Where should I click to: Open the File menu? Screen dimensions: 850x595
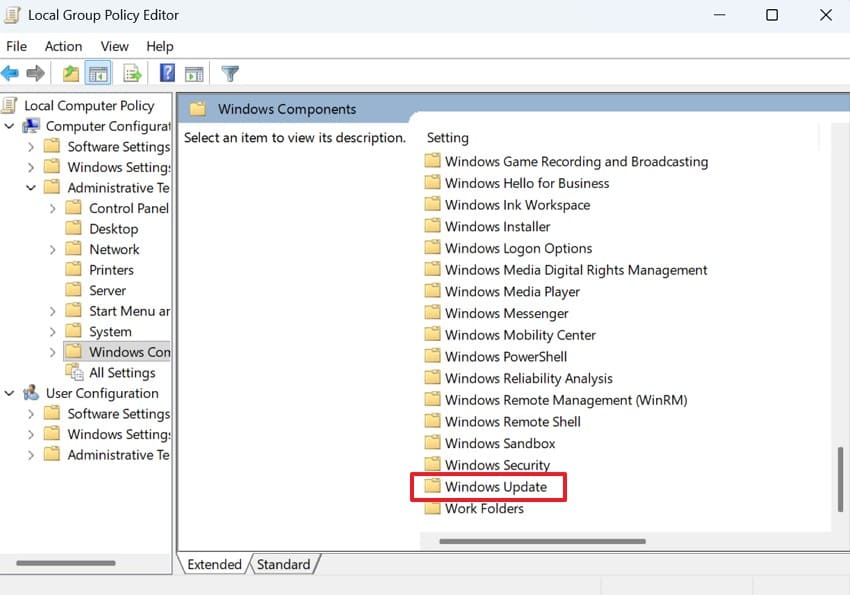[x=16, y=47]
